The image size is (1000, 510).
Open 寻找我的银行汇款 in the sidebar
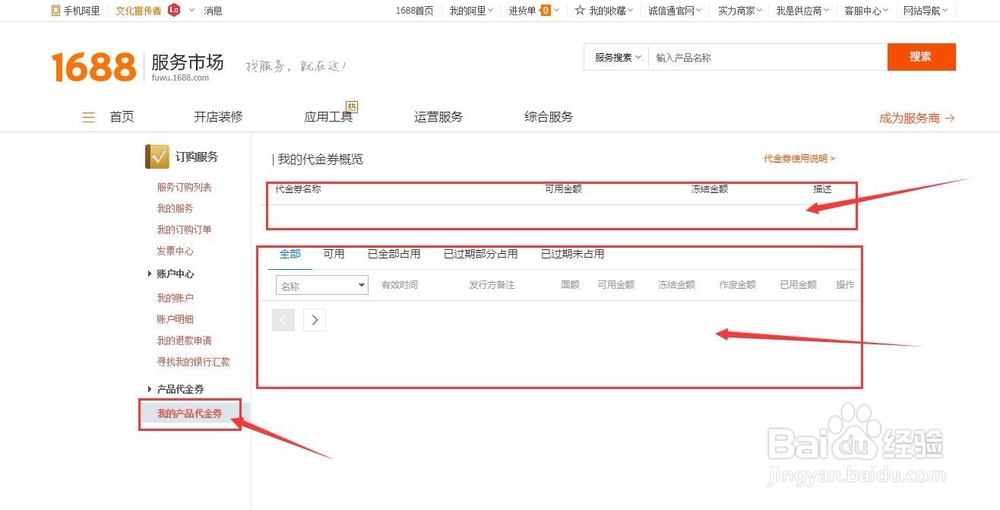point(193,362)
